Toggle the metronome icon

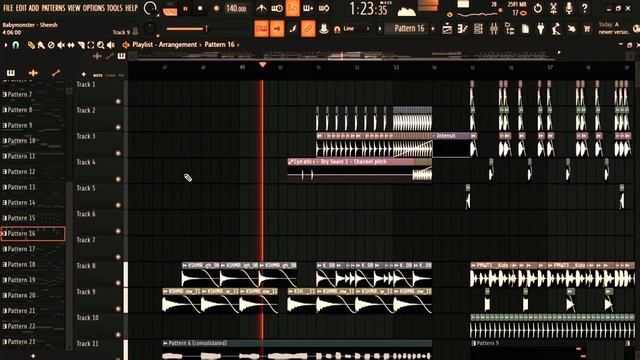[x=262, y=8]
